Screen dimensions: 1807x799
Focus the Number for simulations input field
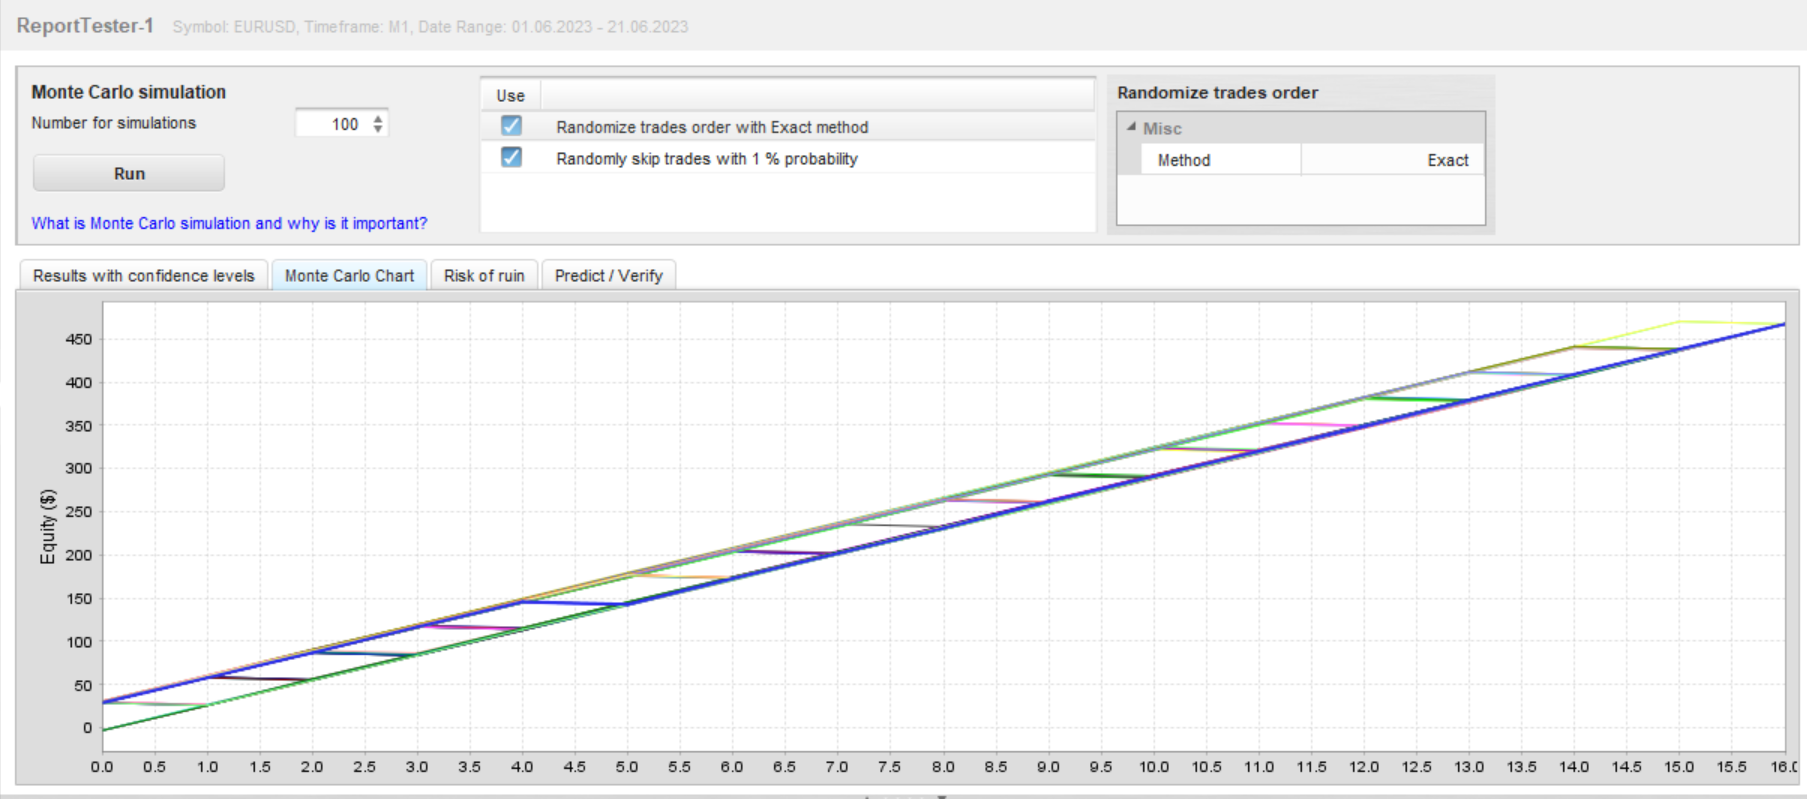333,124
